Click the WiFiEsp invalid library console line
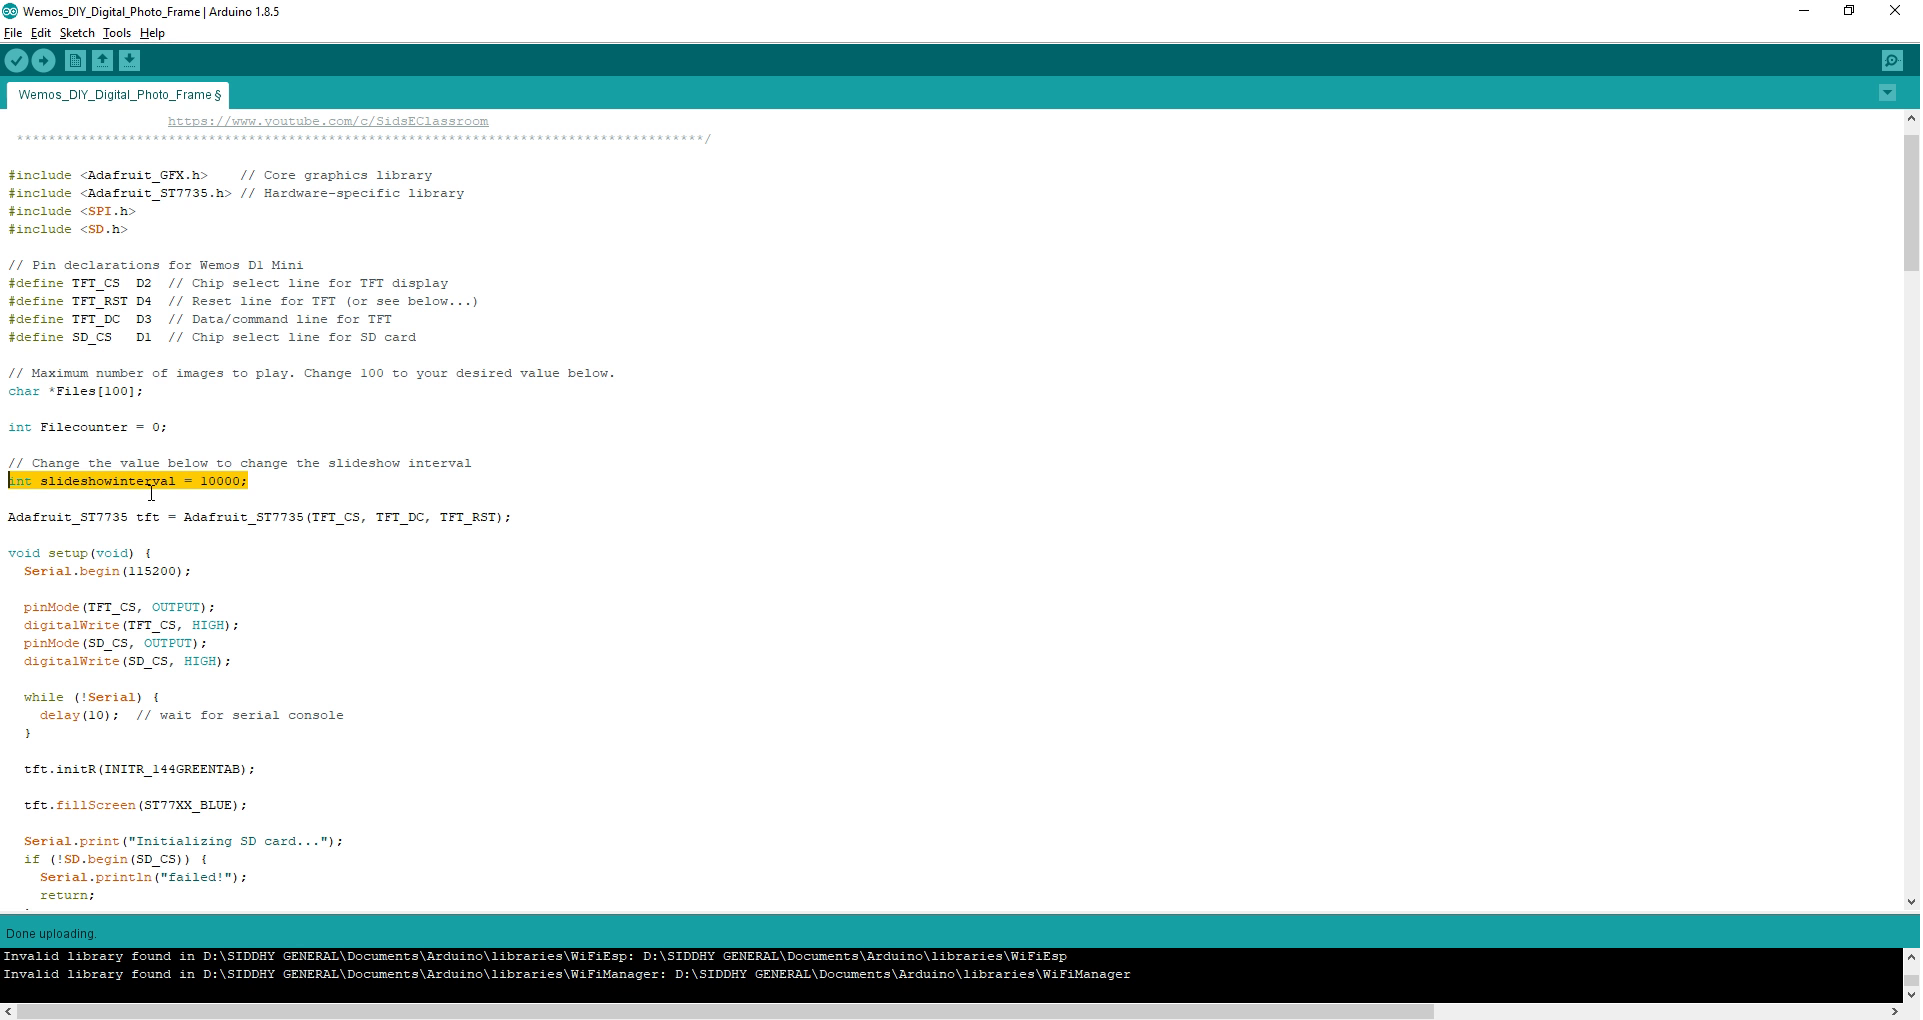 click(535, 956)
